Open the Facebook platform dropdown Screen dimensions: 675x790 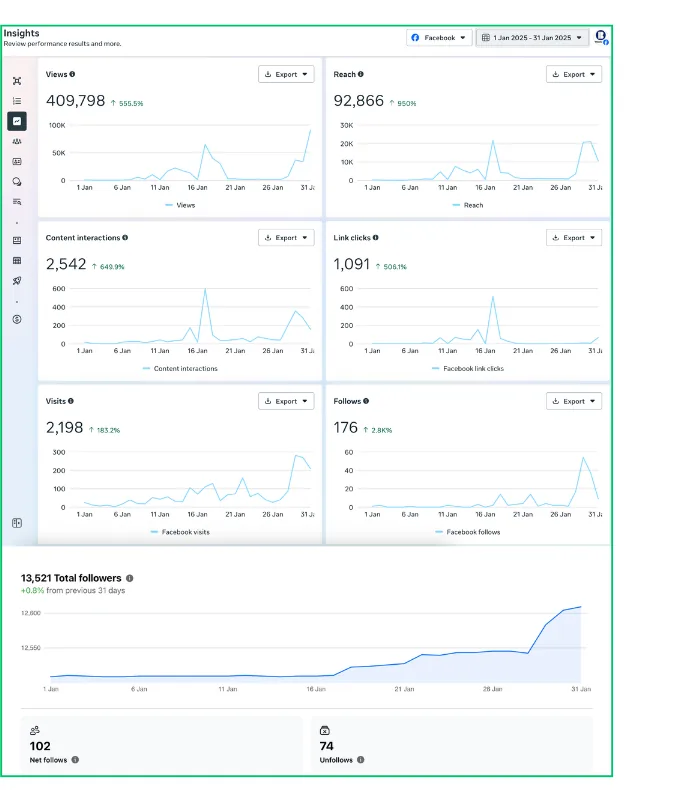[439, 38]
